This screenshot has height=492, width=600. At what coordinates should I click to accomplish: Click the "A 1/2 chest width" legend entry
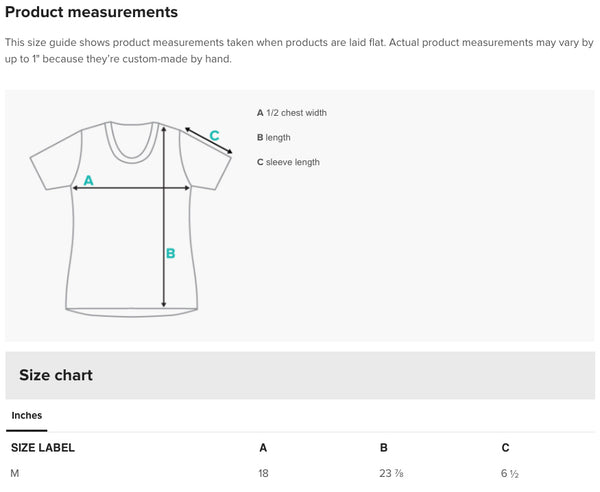click(x=292, y=113)
